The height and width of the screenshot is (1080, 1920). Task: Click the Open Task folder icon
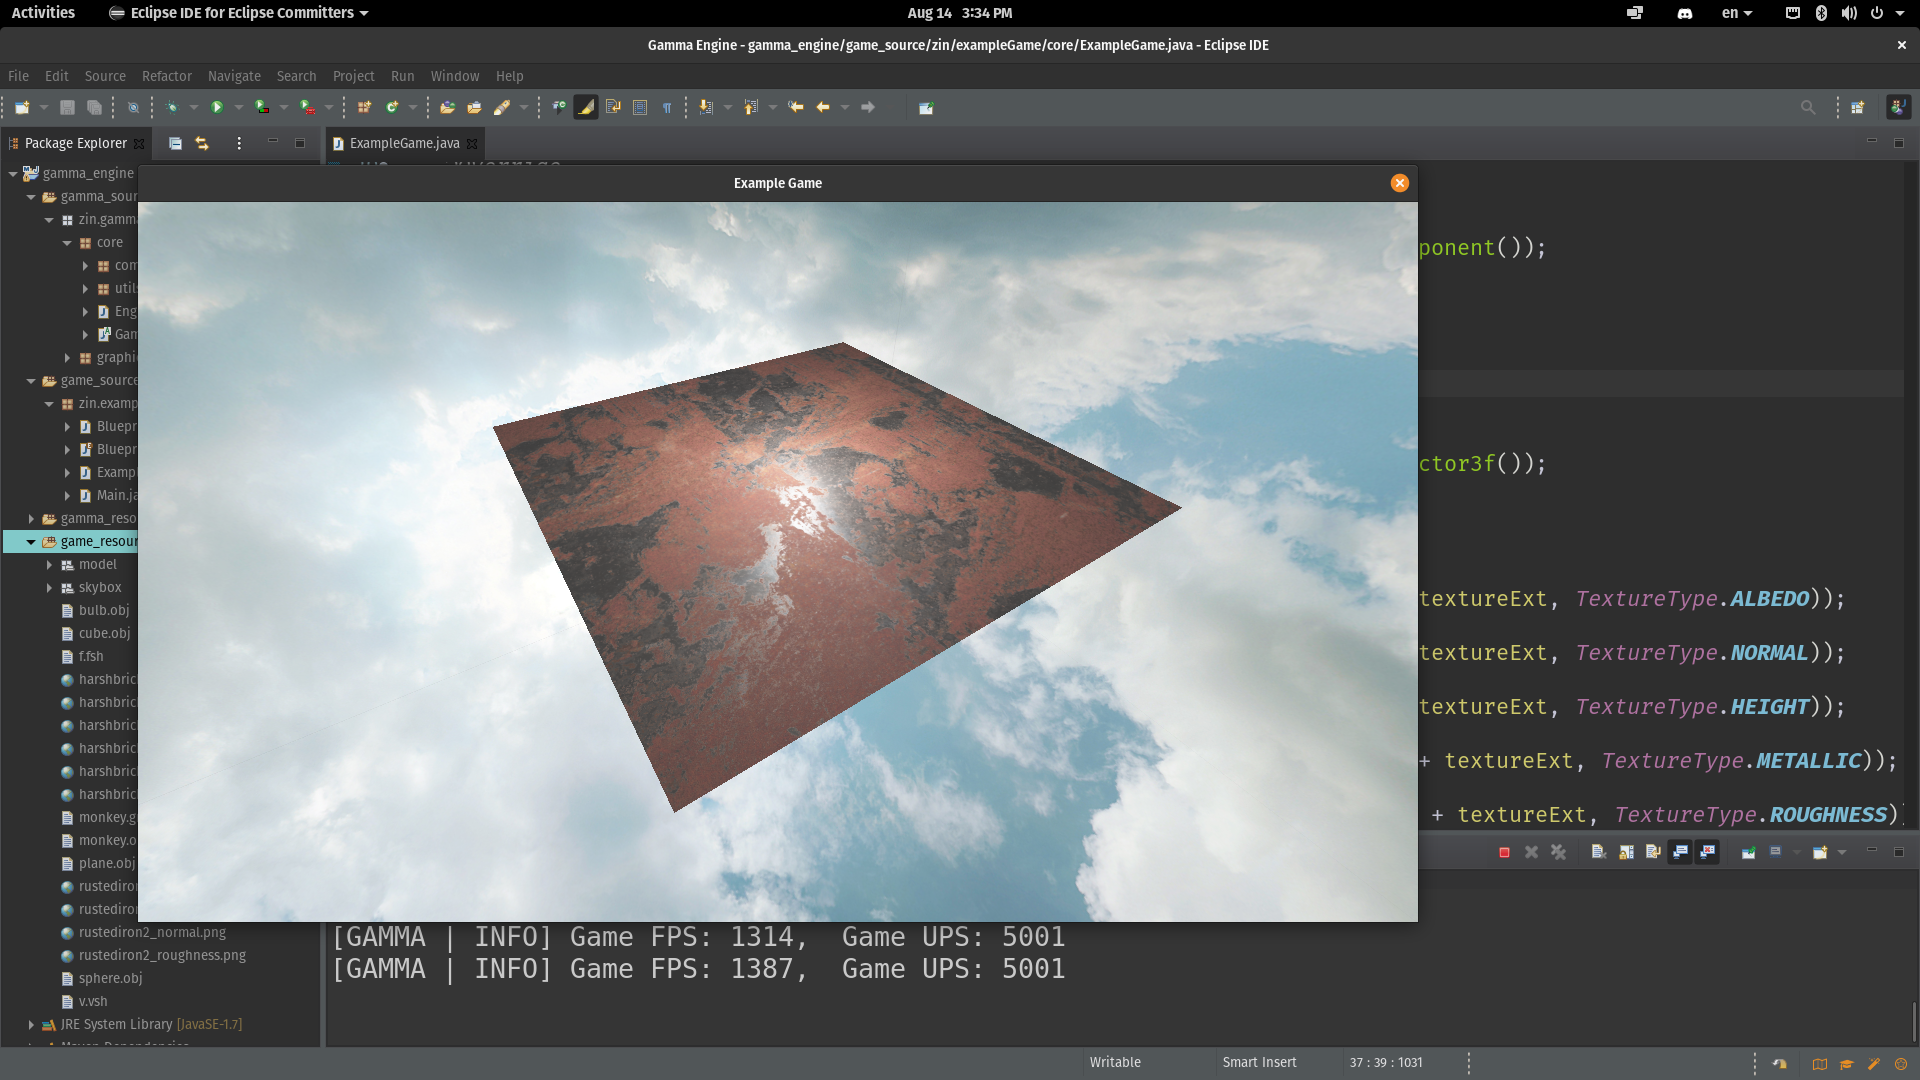474,108
